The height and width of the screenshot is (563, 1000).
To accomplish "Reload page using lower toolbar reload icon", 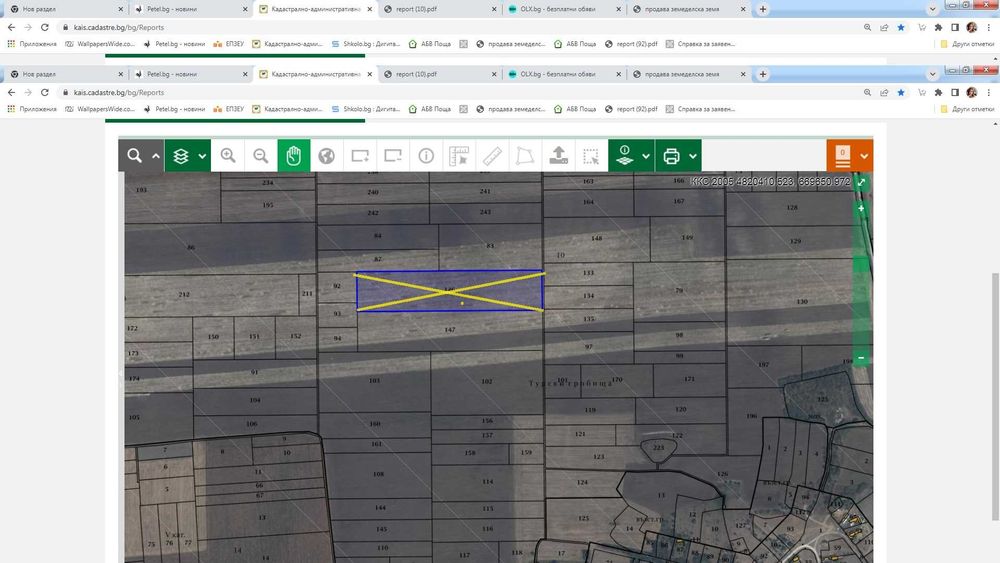I will (x=45, y=92).
